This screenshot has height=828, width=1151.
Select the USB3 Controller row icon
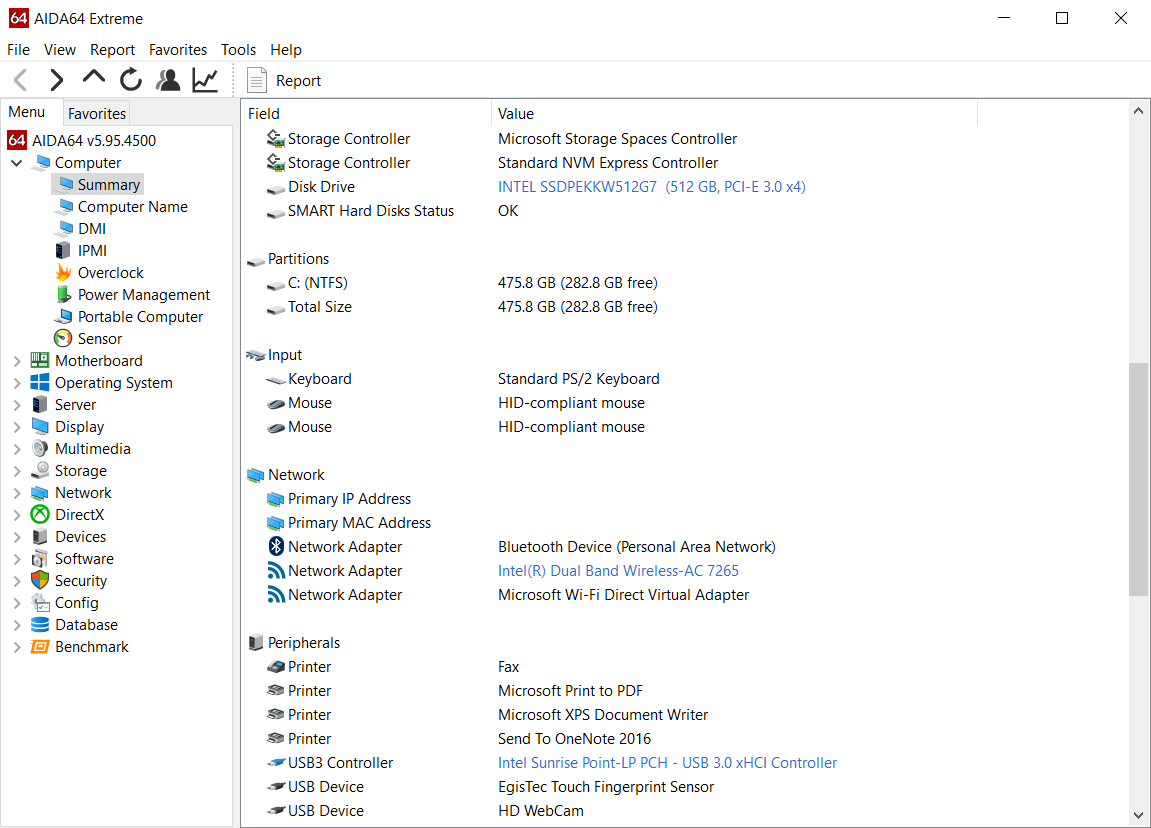(x=276, y=763)
